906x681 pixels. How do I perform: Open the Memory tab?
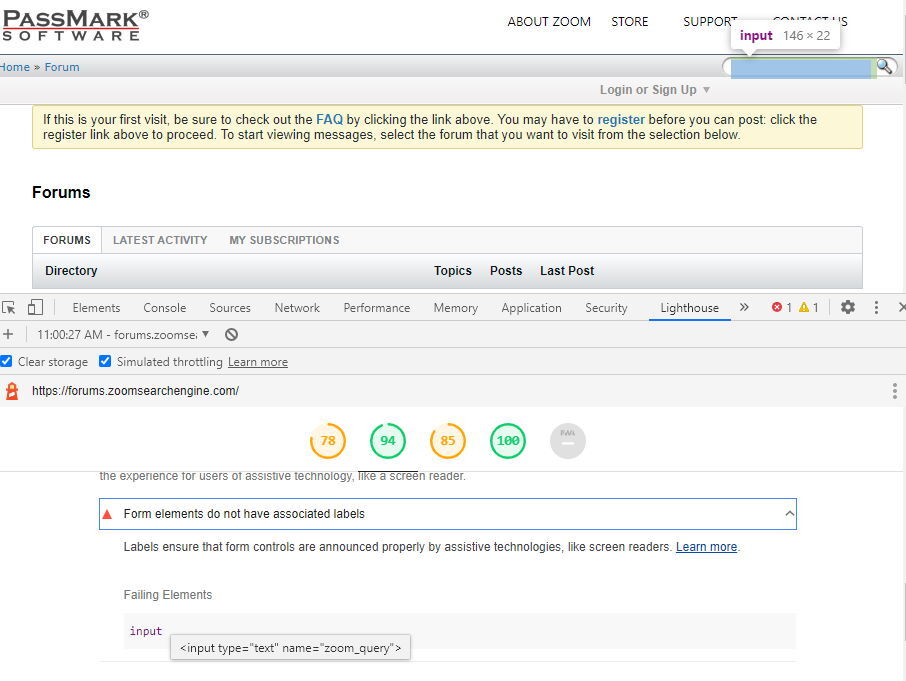456,308
